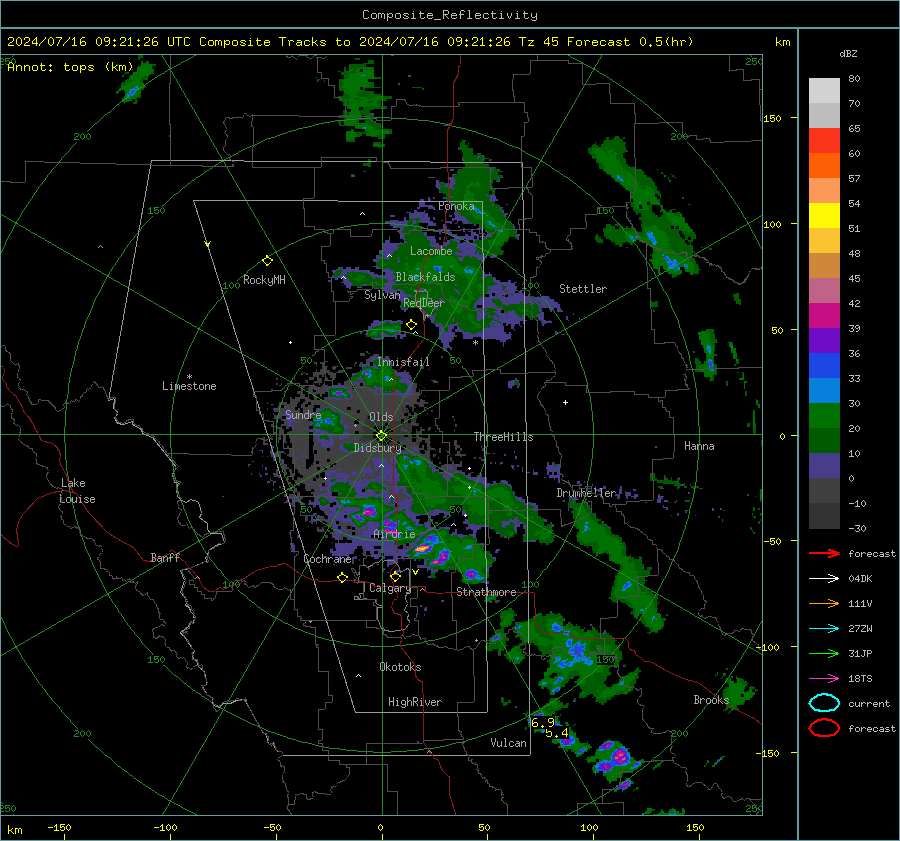Click the magenta 39-42 dBZ swatch
The width and height of the screenshot is (900, 841).
[824, 316]
